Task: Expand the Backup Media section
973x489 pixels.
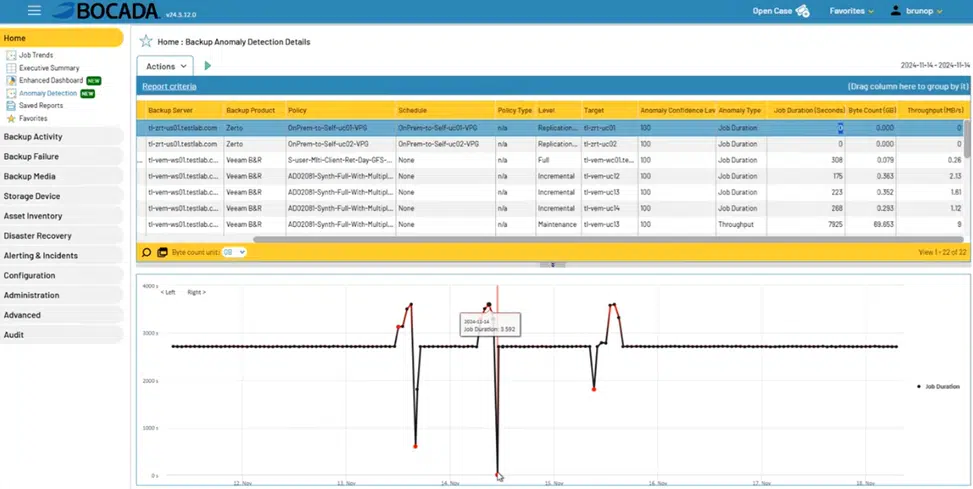Action: coord(61,176)
